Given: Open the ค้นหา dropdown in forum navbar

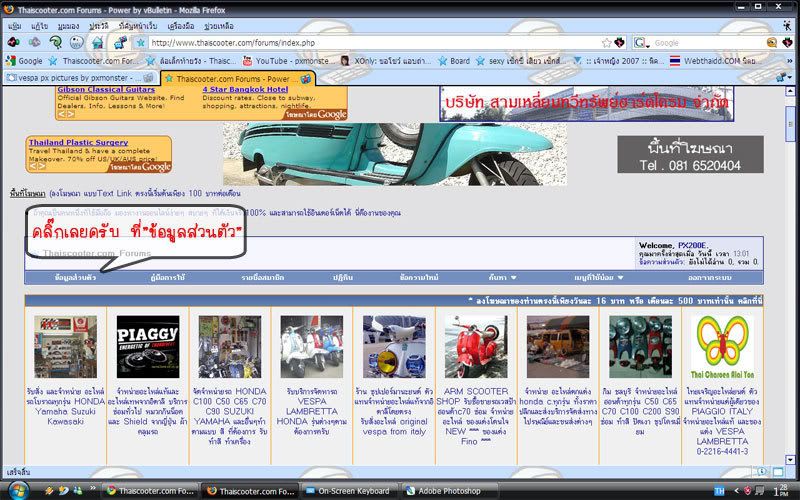Looking at the screenshot, I should click(503, 278).
